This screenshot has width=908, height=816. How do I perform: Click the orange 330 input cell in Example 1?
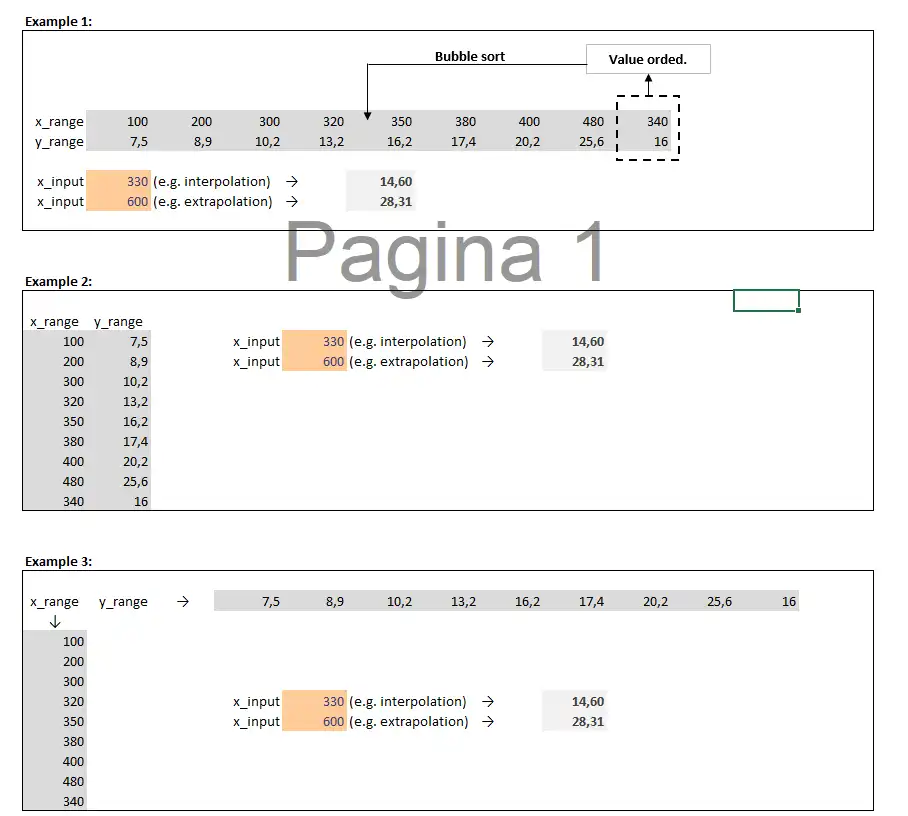[x=119, y=181]
